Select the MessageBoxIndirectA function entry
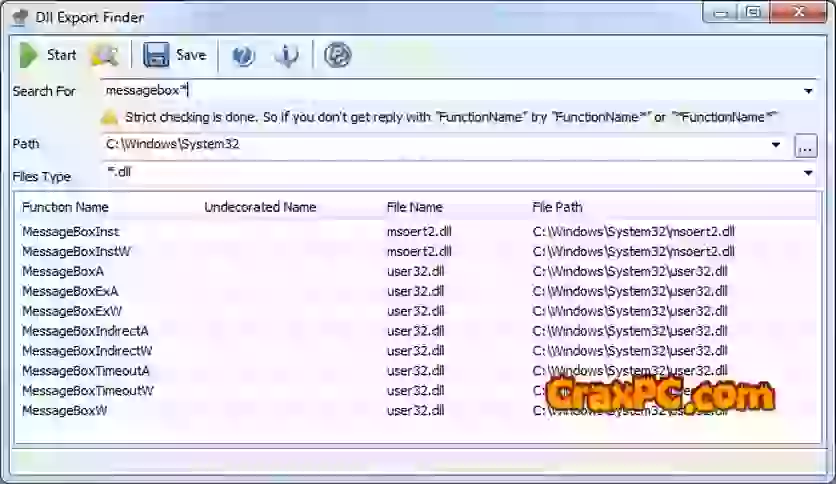Screen dimensions: 836x484 coord(85,330)
